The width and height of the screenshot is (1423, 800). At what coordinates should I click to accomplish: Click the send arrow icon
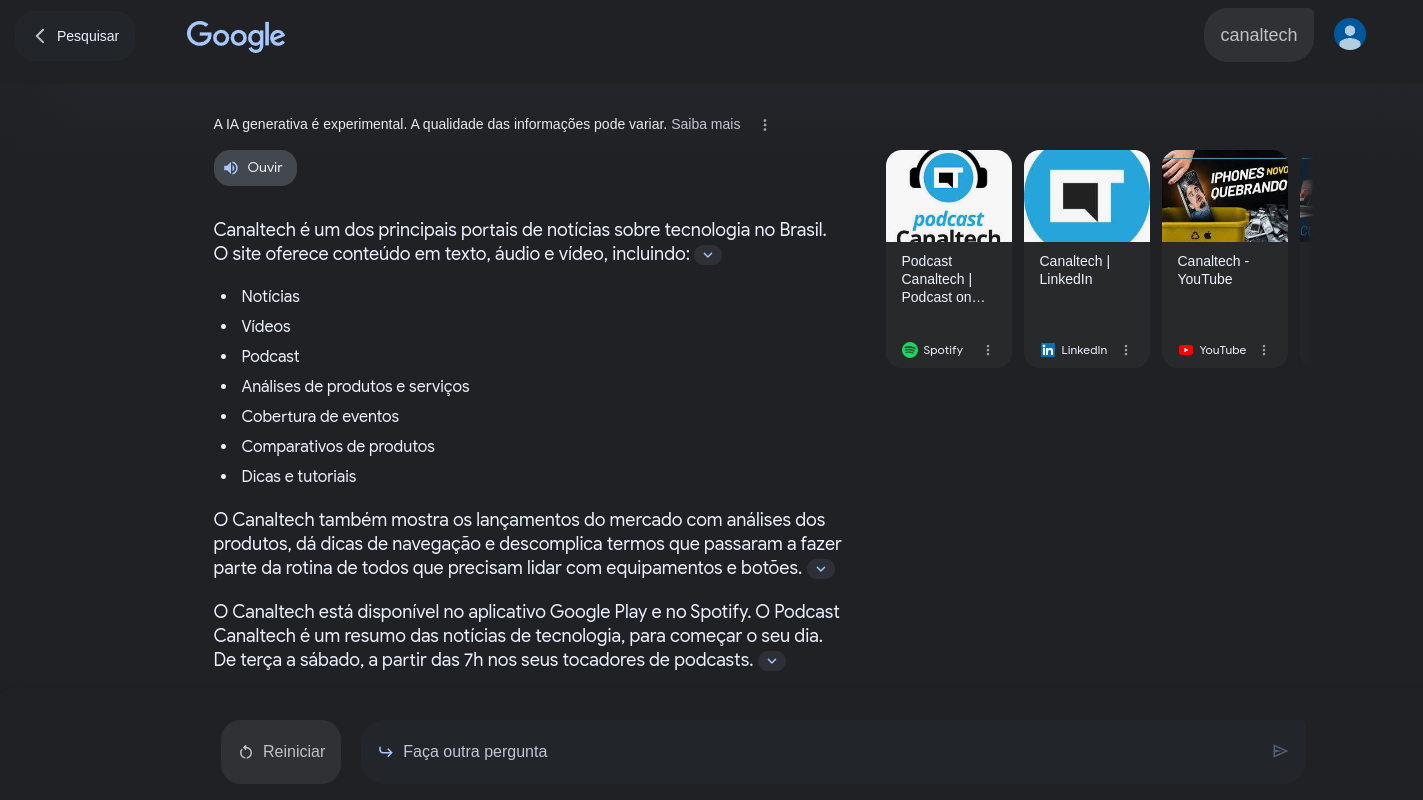click(1280, 751)
